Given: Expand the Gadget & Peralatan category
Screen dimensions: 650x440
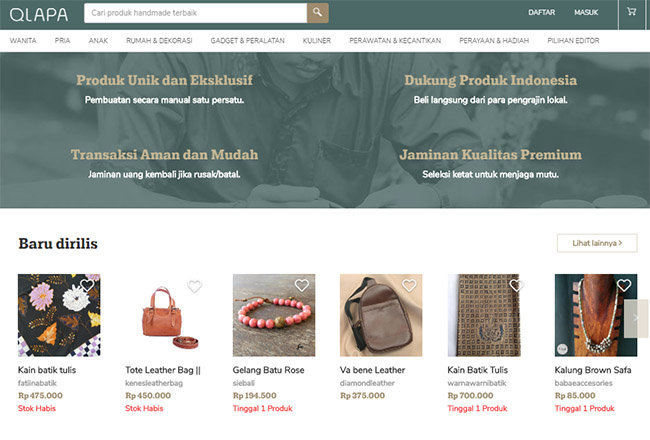Looking at the screenshot, I should pos(247,41).
